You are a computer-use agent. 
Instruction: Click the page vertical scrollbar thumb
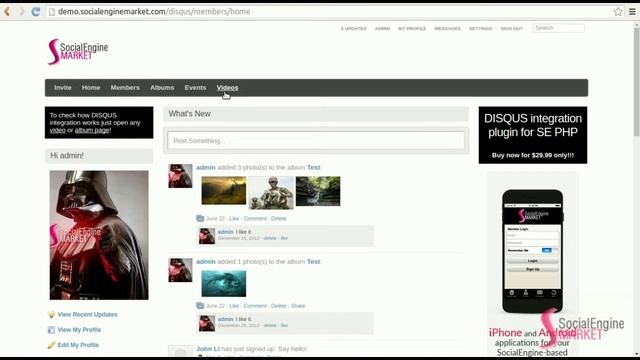pos(636,82)
